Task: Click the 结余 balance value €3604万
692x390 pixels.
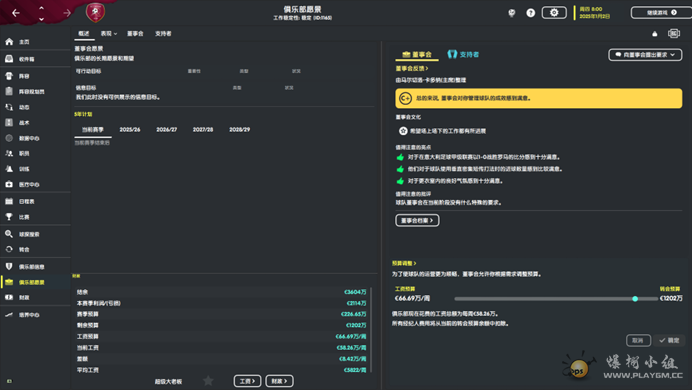Action: (x=355, y=292)
